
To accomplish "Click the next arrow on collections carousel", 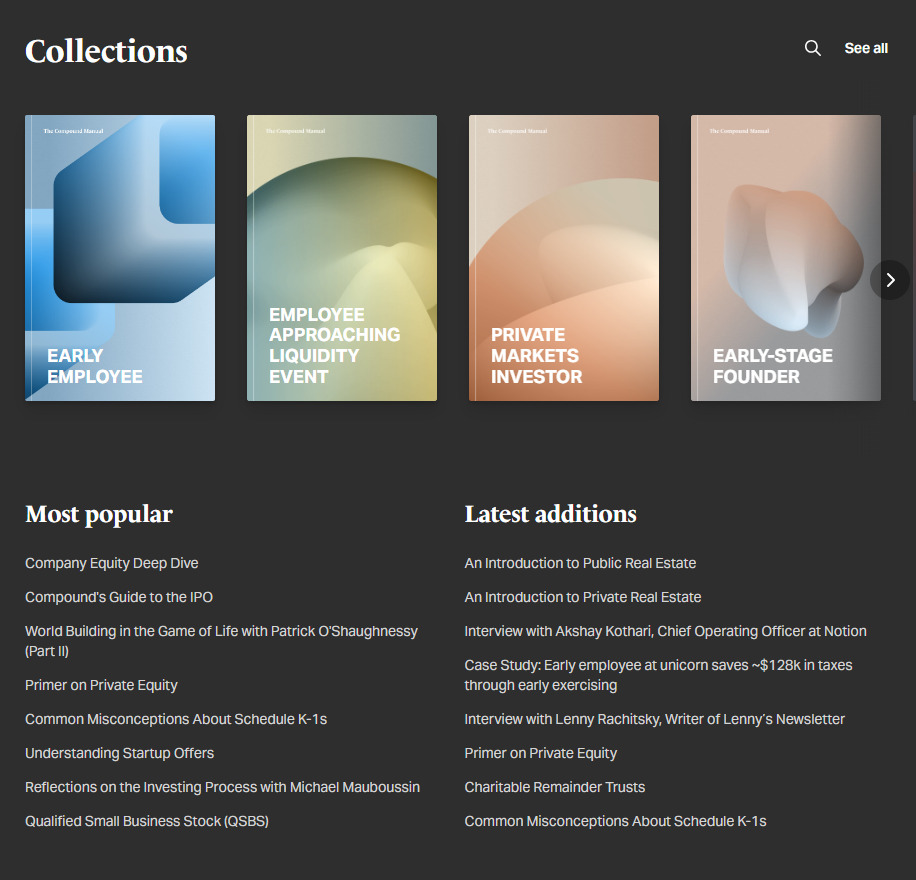I will [x=889, y=280].
